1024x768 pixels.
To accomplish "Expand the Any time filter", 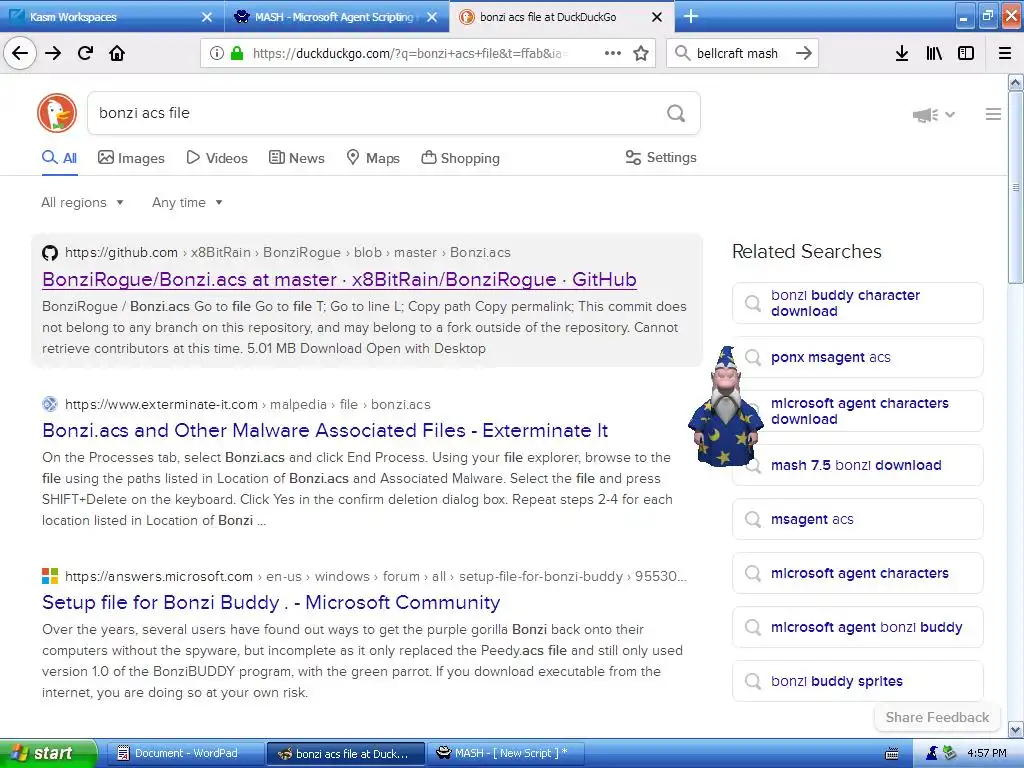I will pos(187,202).
